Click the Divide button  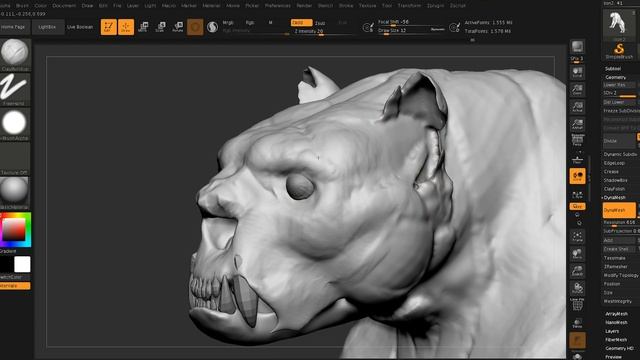619,141
